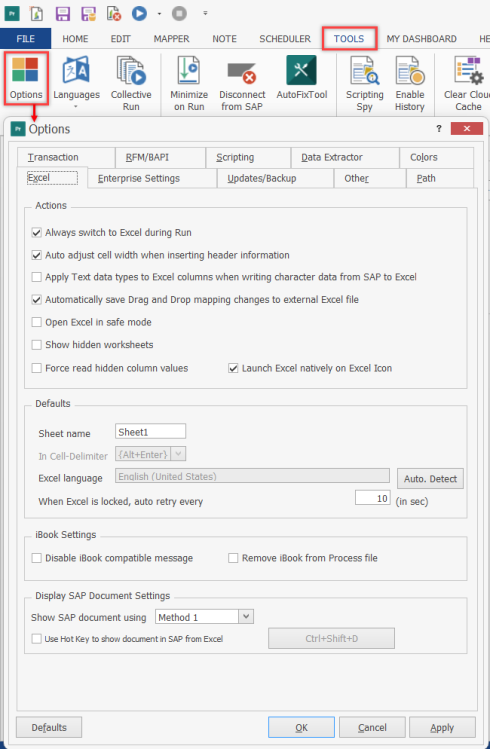This screenshot has height=749, width=490.
Task: Open the RFM/BAPI options tab
Action: (x=160, y=157)
